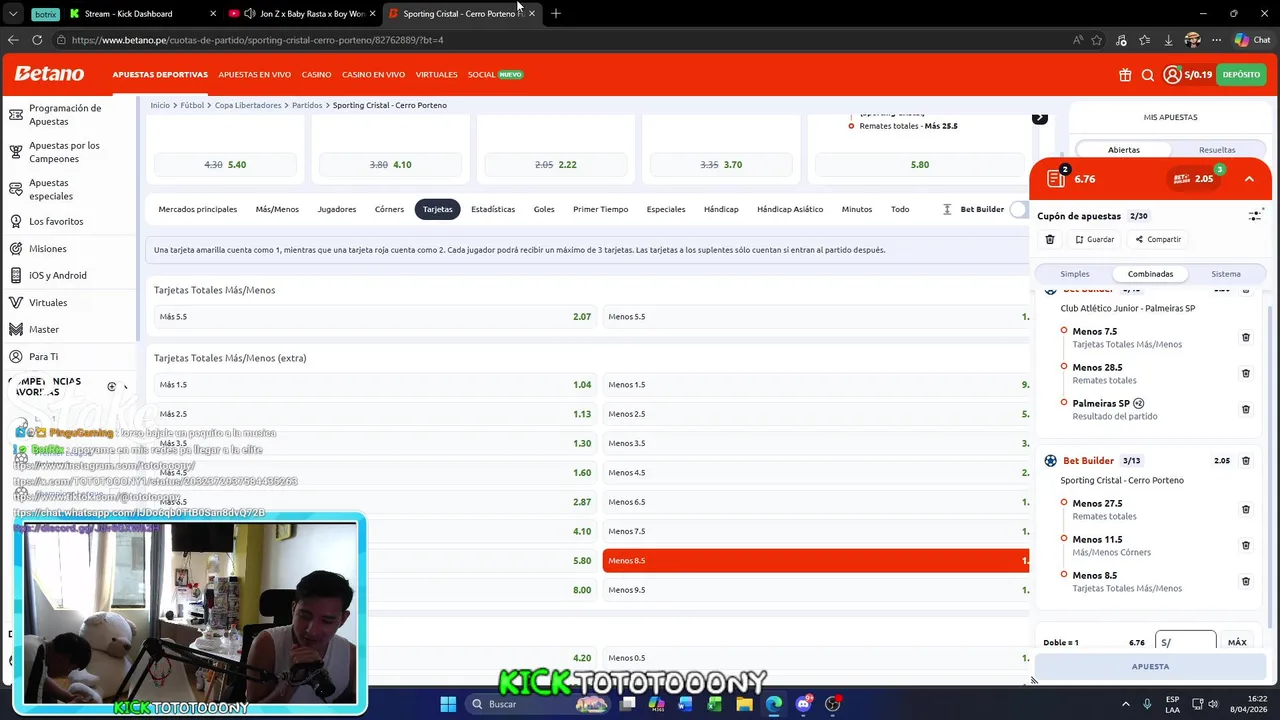The width and height of the screenshot is (1280, 720).
Task: Open the search magnifier in Betano header
Action: click(x=1148, y=75)
